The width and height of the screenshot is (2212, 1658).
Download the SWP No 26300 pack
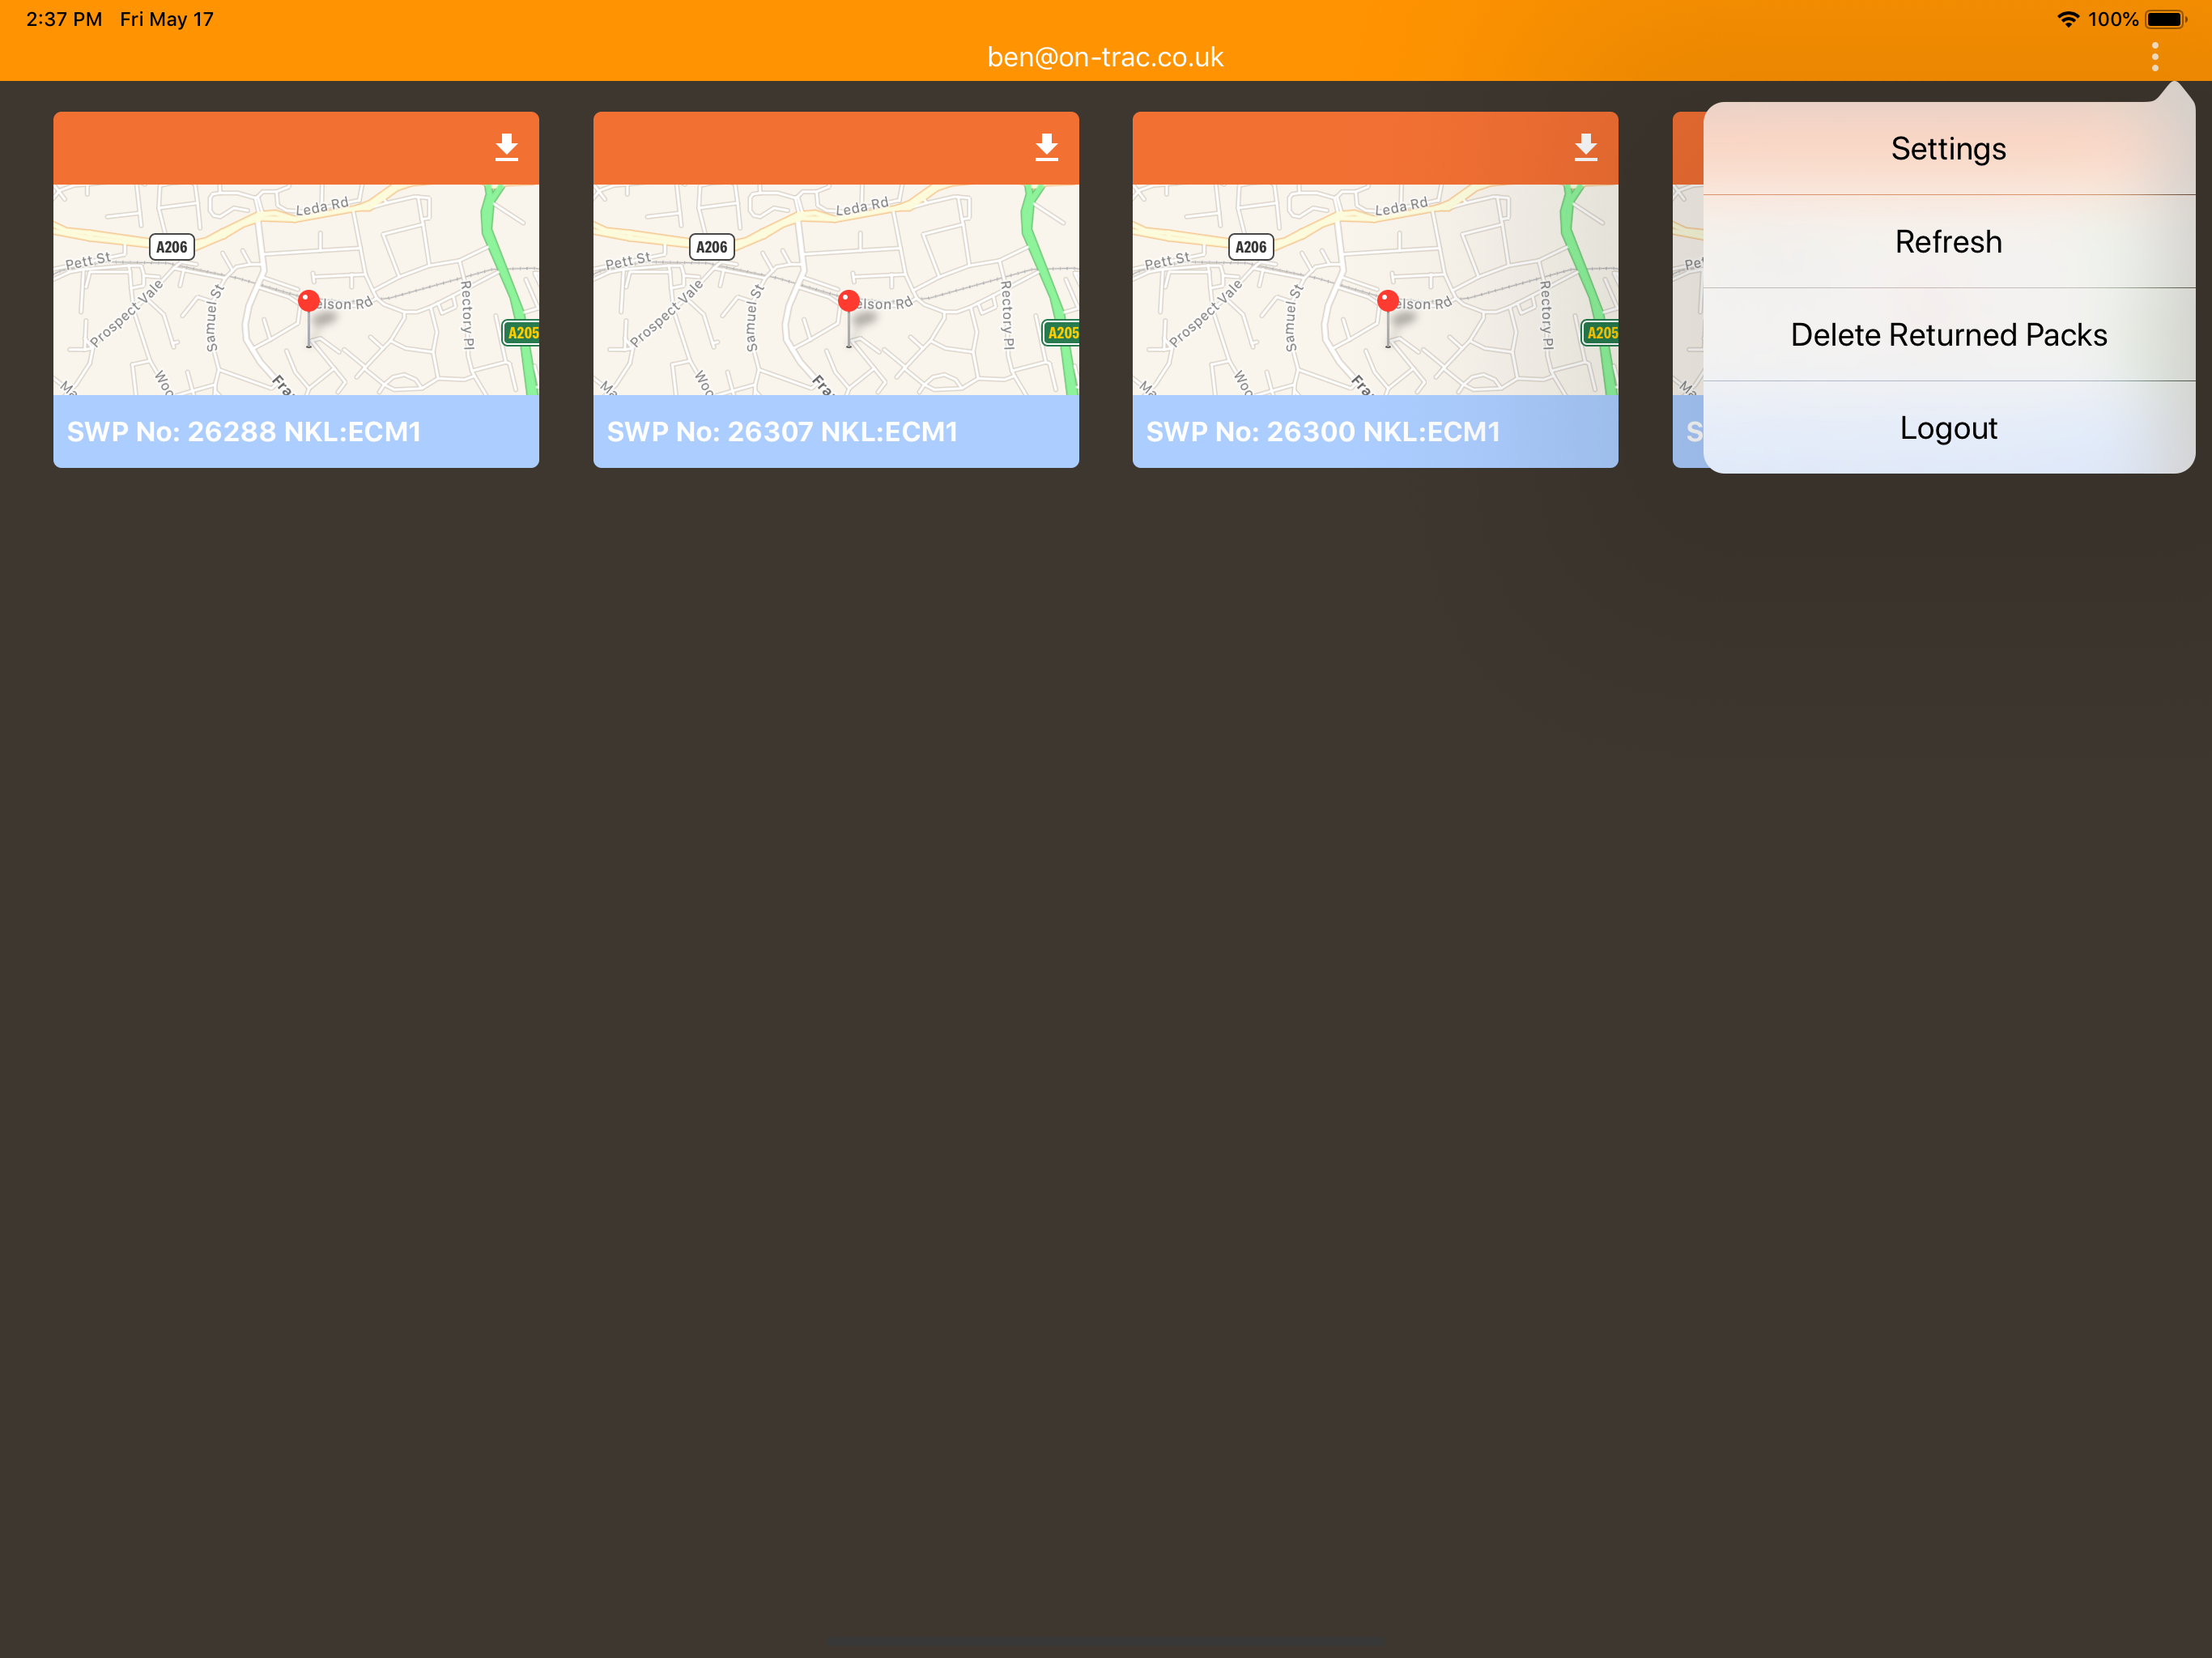1586,147
